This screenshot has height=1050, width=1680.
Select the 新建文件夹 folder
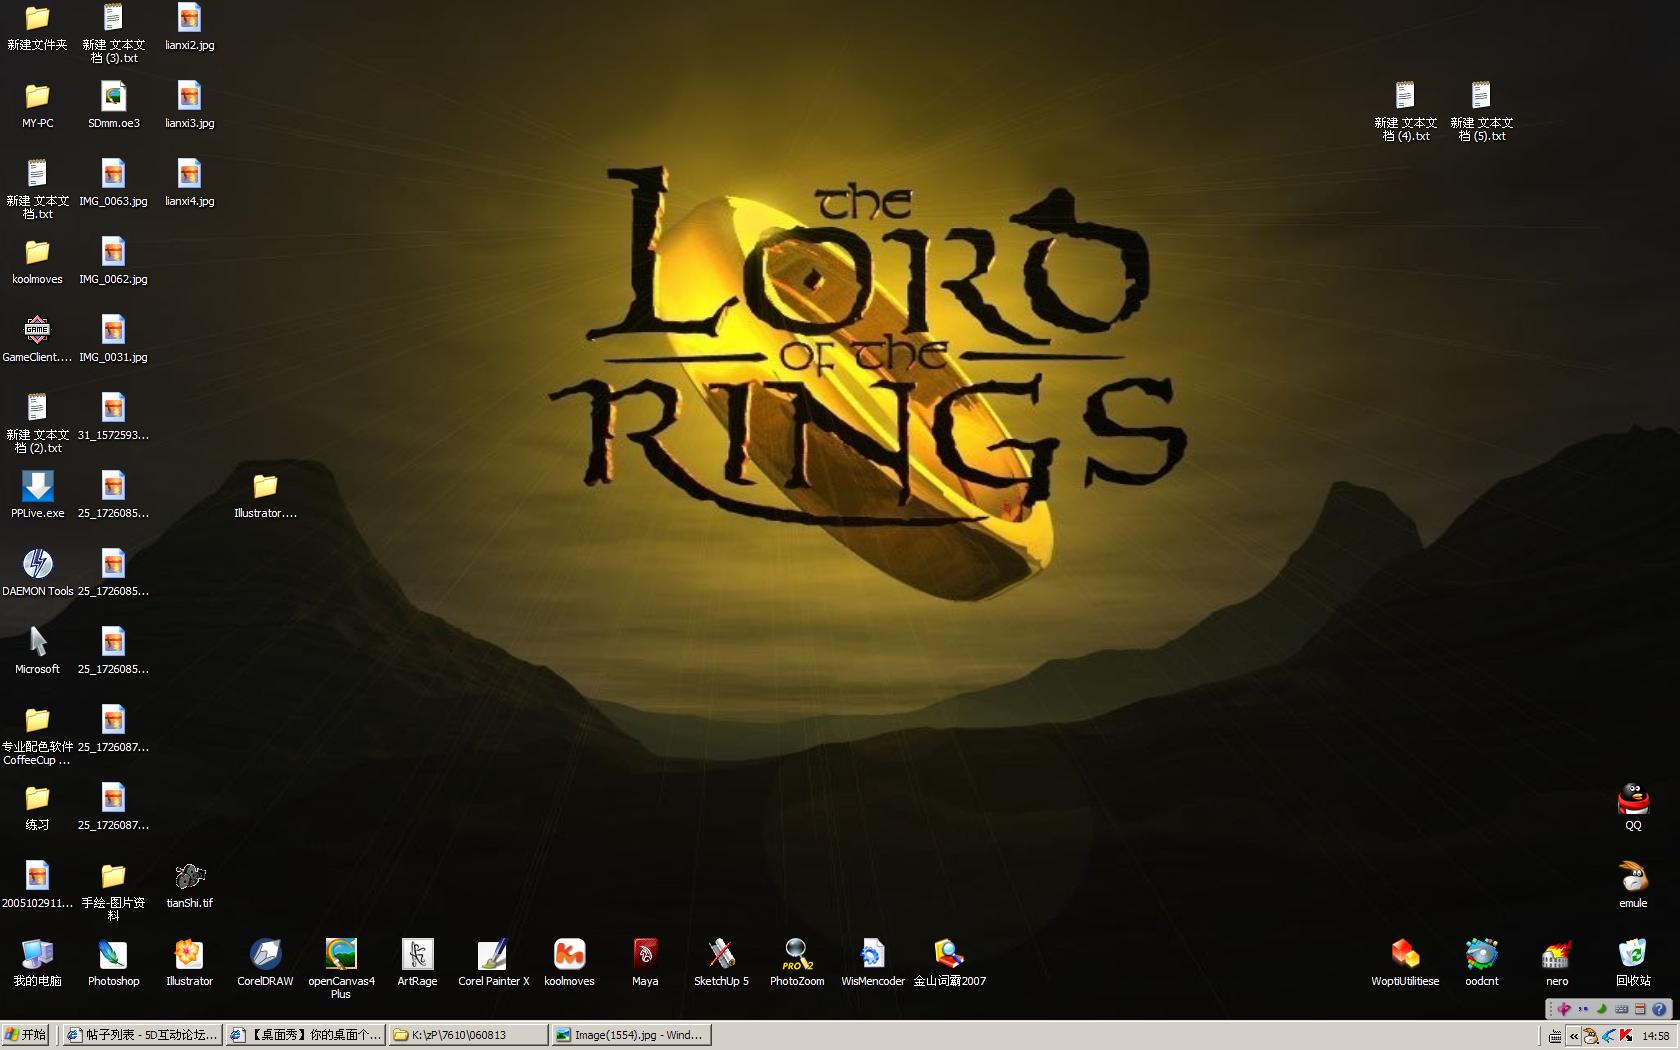coord(37,26)
